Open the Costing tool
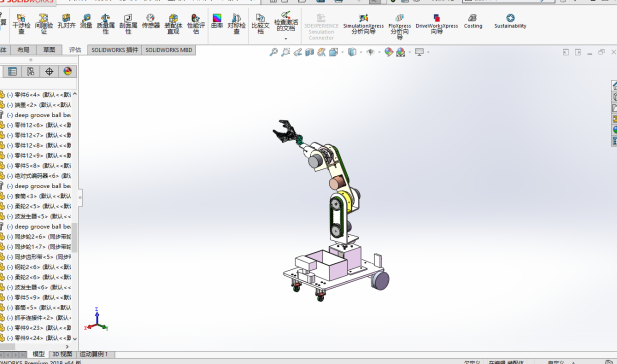 473,21
